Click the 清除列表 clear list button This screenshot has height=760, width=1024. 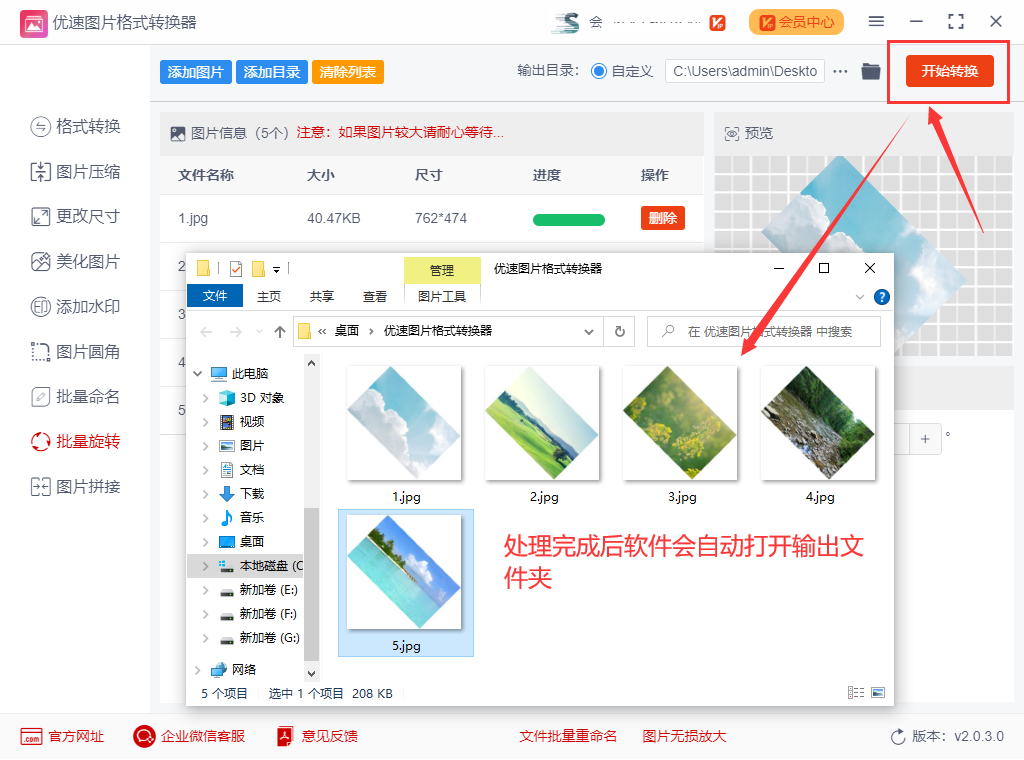[x=347, y=72]
